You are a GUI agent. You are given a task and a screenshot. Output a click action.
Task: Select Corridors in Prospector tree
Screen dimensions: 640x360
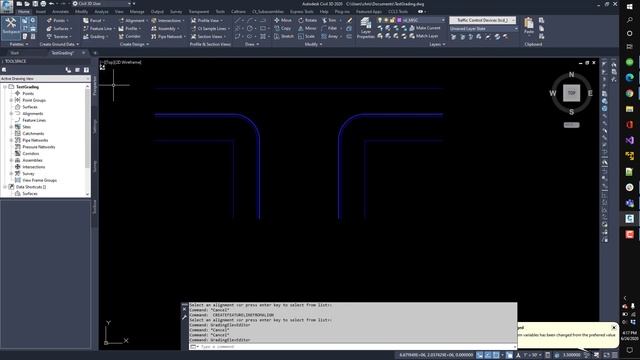point(31,154)
